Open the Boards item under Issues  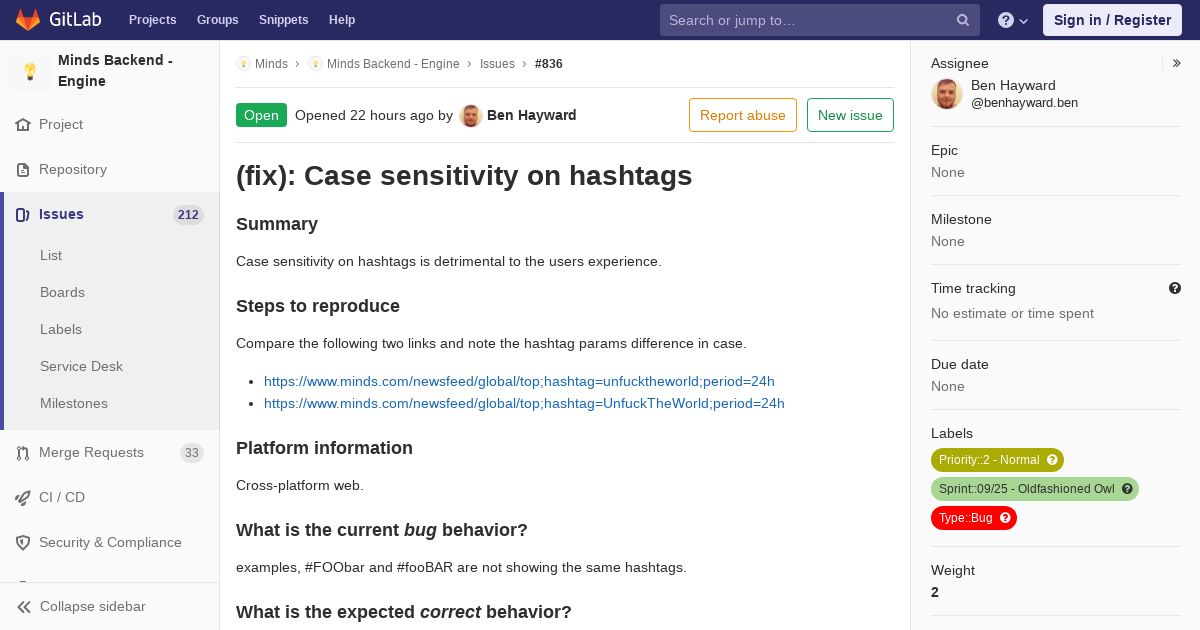click(x=62, y=292)
